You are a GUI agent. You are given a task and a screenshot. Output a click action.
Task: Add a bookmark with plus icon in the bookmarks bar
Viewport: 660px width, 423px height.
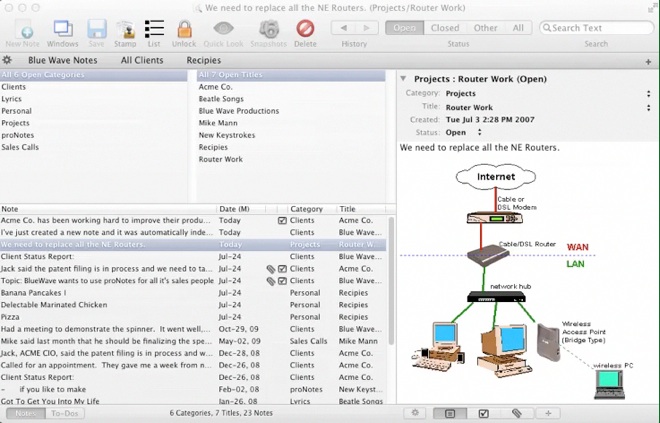click(x=648, y=61)
